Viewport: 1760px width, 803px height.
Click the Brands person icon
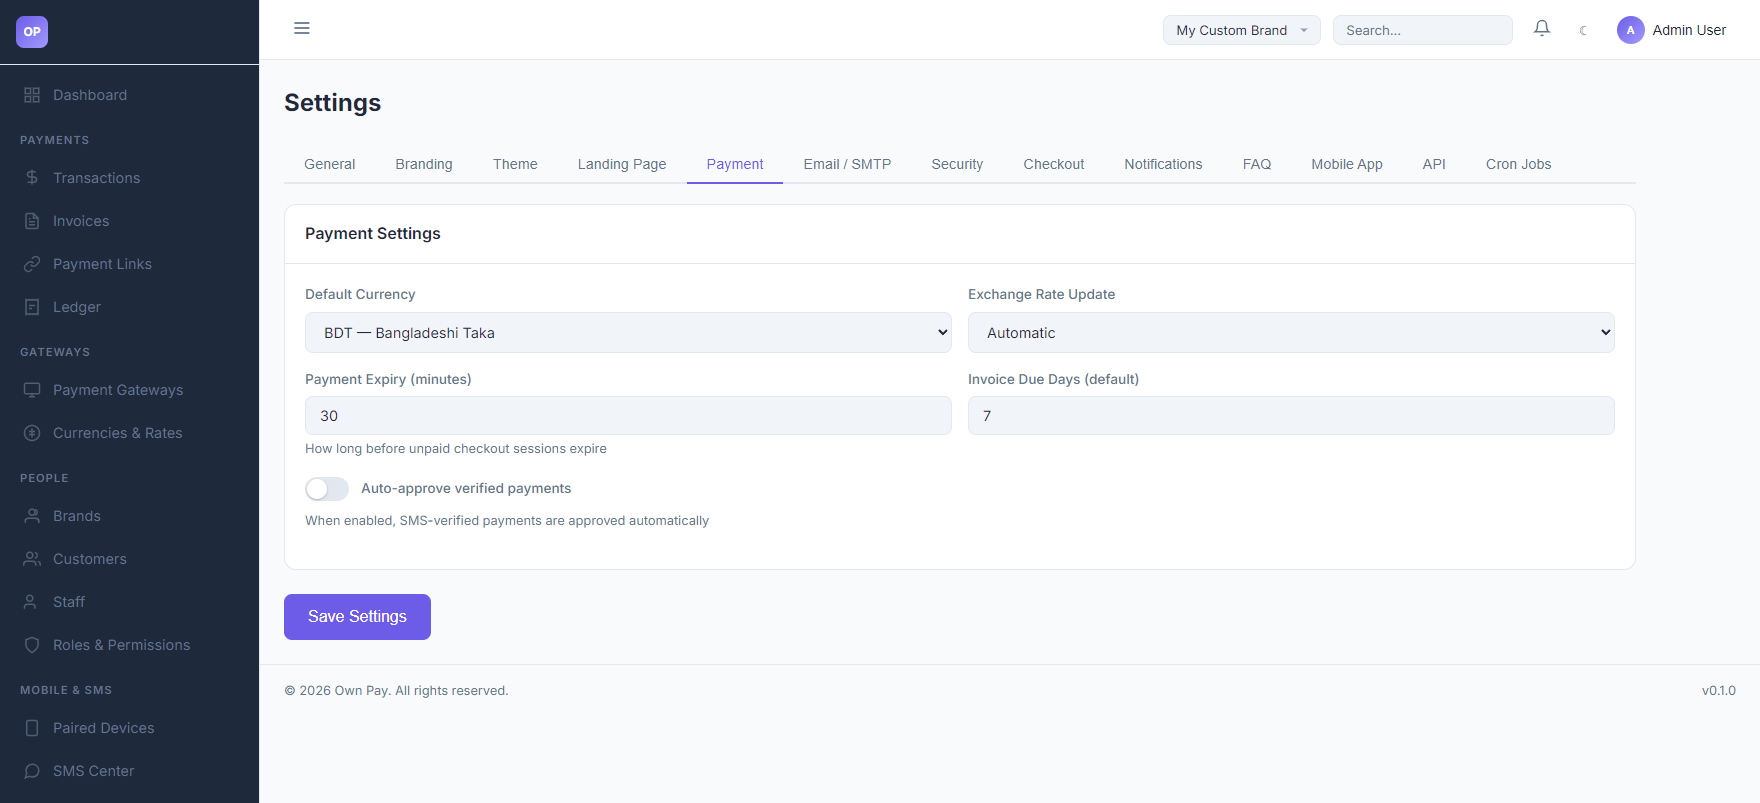pos(32,516)
